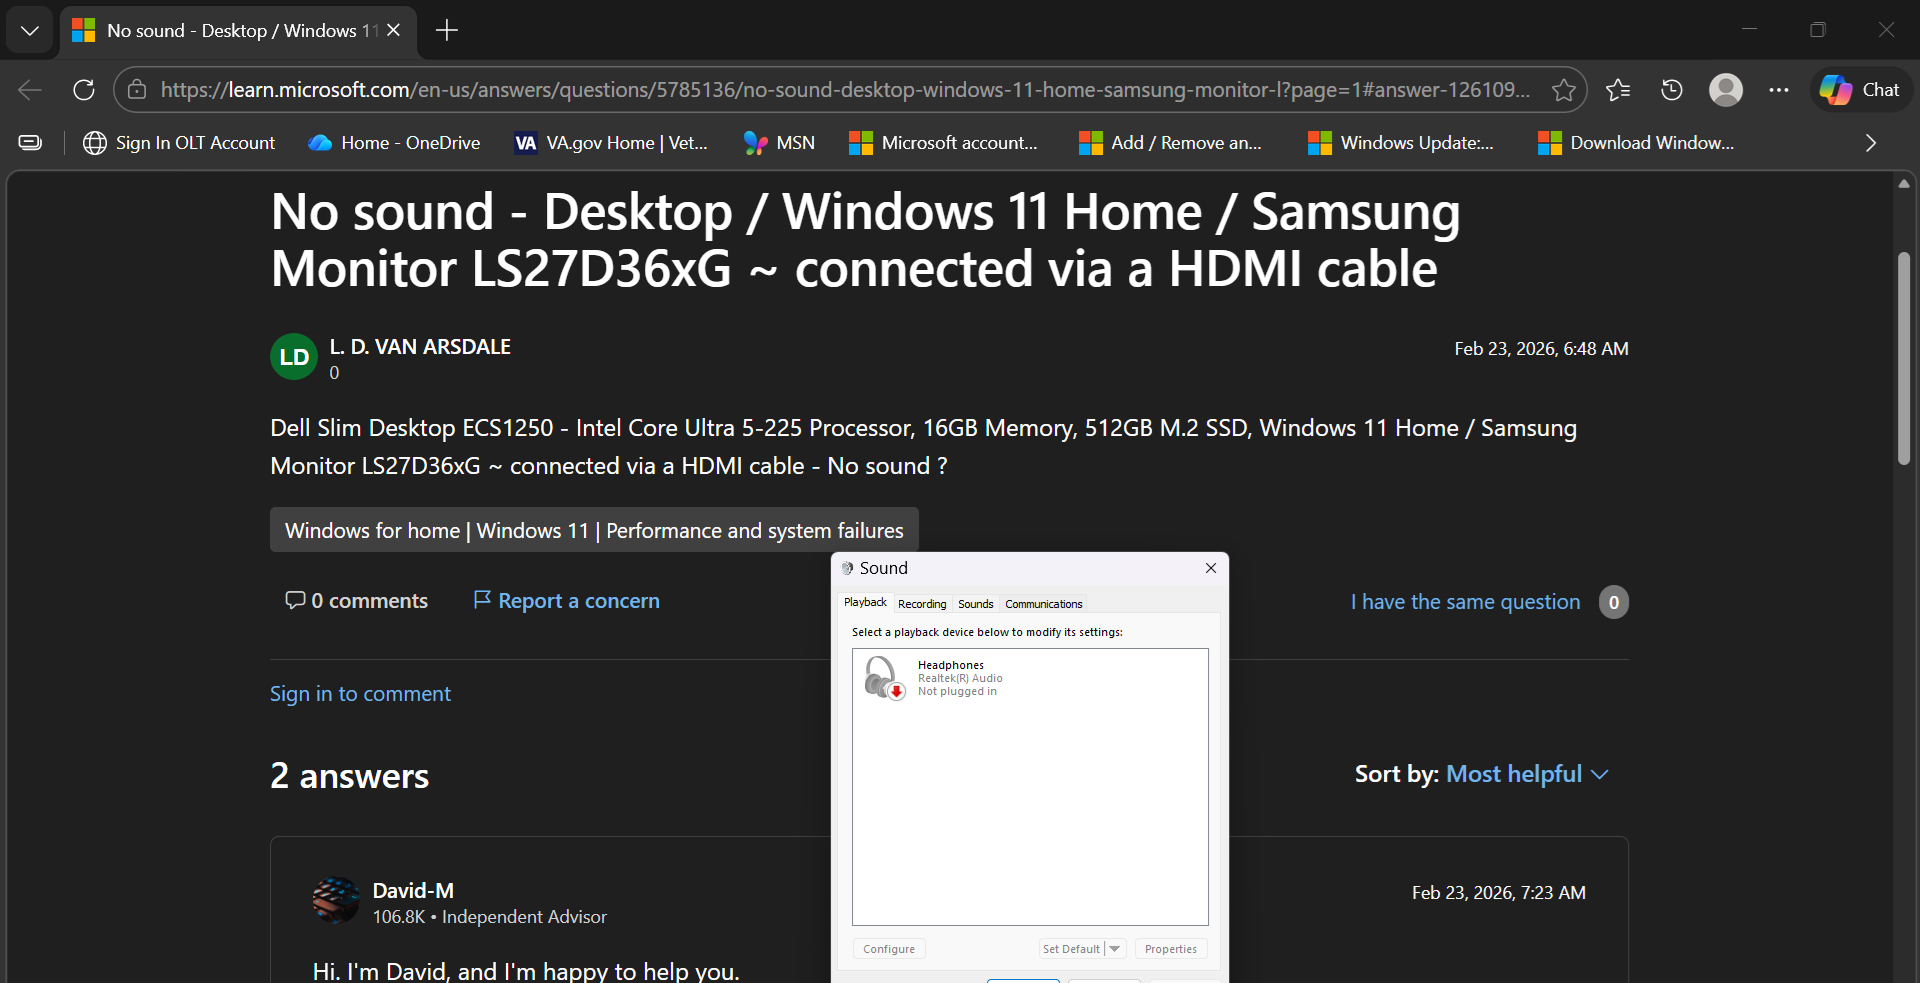Click Set Default button
1920x983 pixels.
pyautogui.click(x=1071, y=949)
